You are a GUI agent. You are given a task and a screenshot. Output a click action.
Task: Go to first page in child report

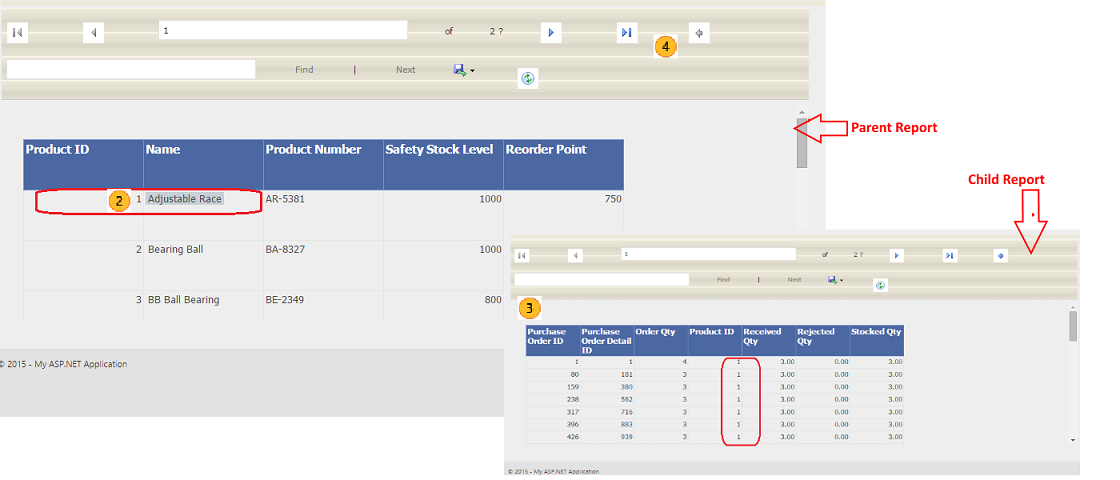521,256
